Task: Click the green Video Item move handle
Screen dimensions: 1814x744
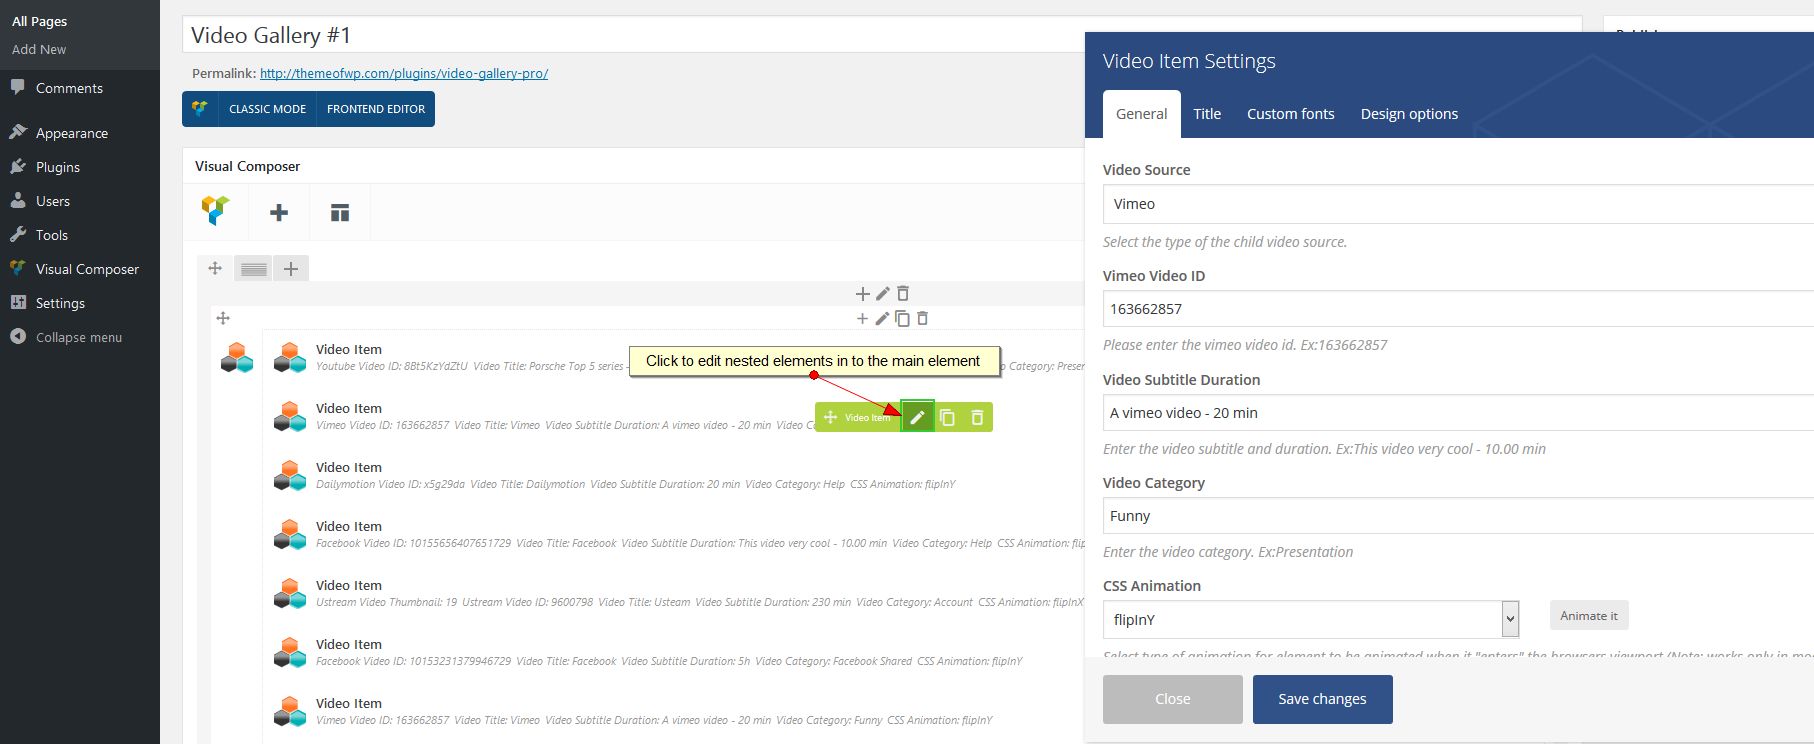Action: (830, 417)
